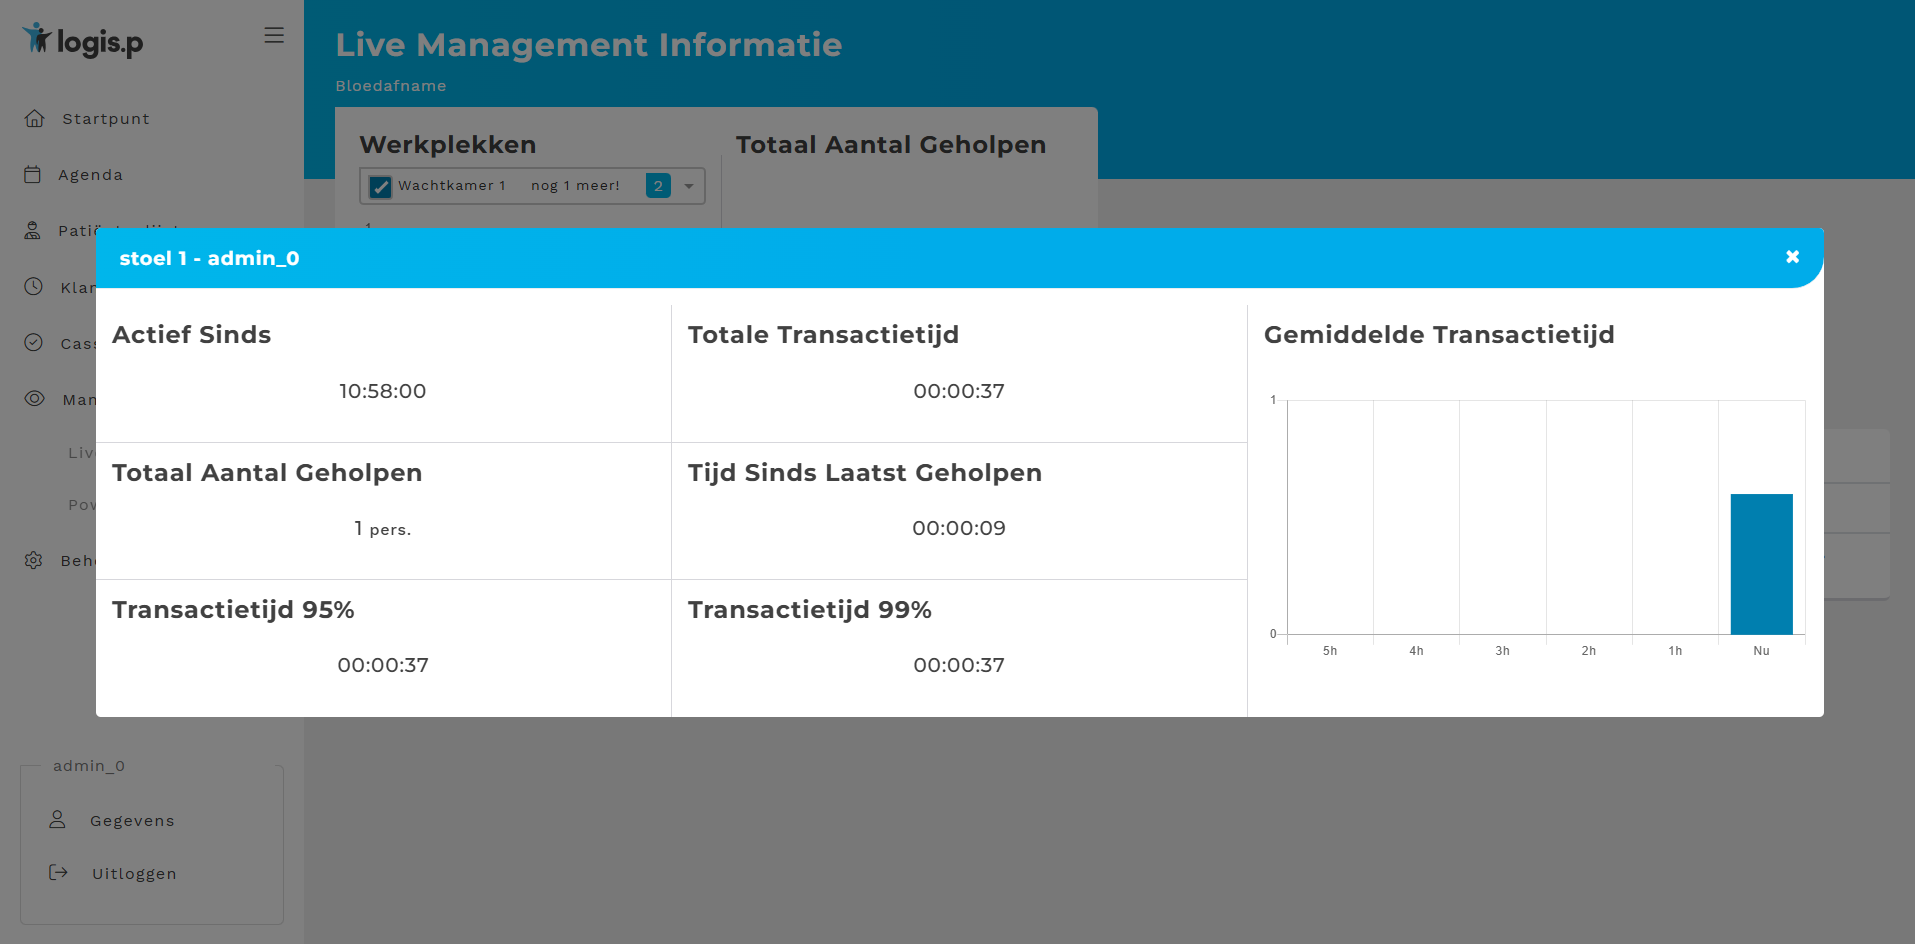Screen dimensions: 1915x944
Task: Open Gegevens user details link
Action: tap(132, 821)
